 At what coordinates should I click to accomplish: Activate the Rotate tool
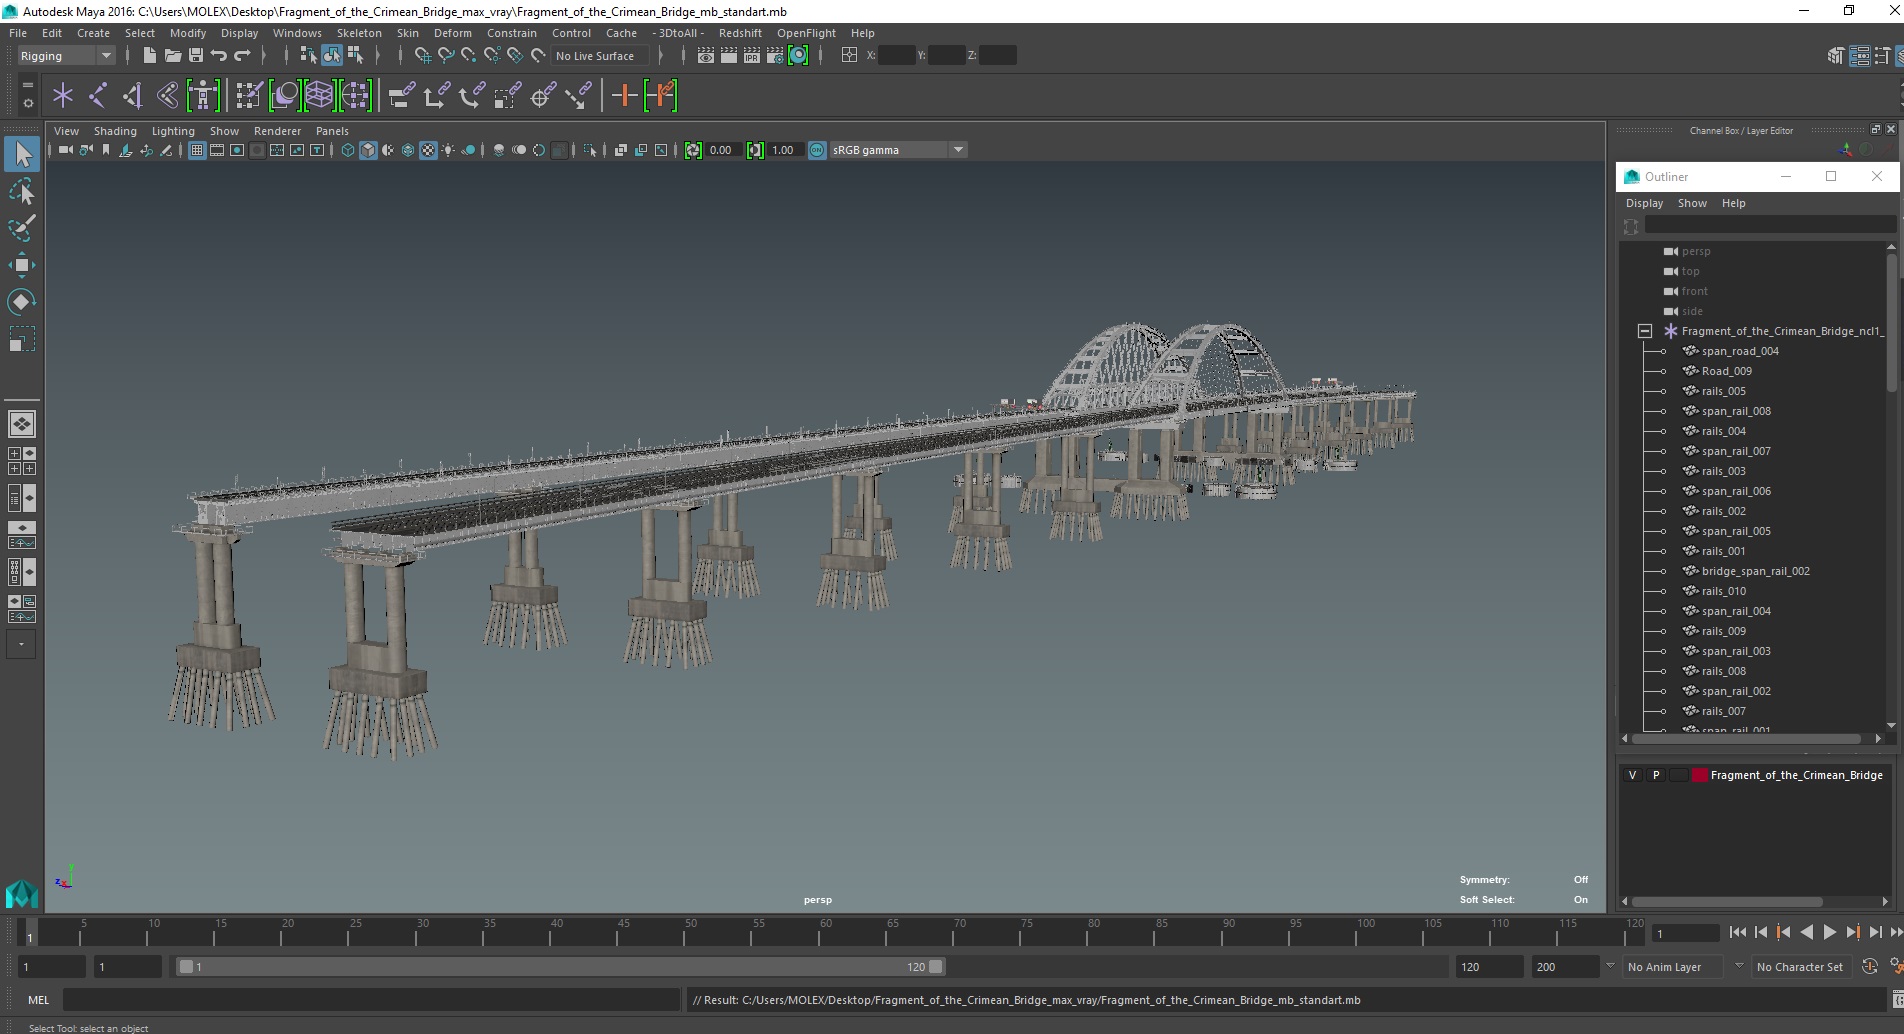tap(22, 301)
